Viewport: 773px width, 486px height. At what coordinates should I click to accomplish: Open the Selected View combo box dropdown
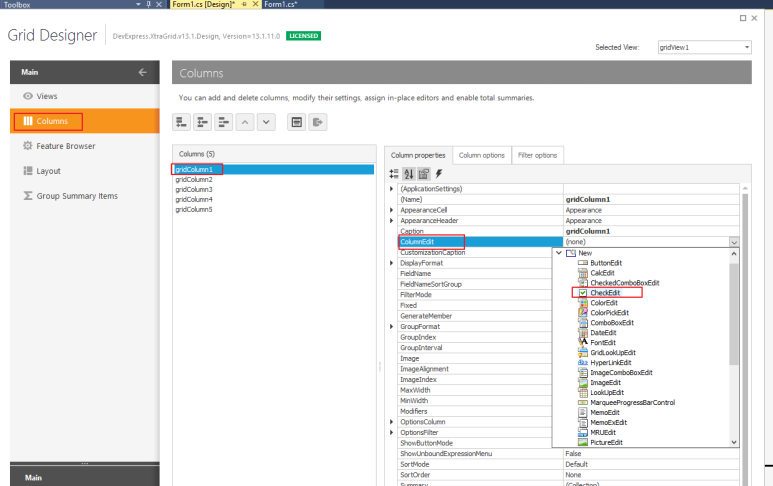(747, 47)
